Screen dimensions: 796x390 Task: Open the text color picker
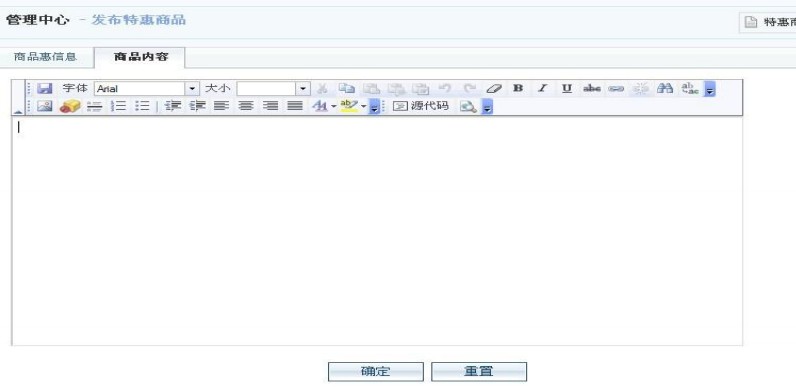click(320, 106)
